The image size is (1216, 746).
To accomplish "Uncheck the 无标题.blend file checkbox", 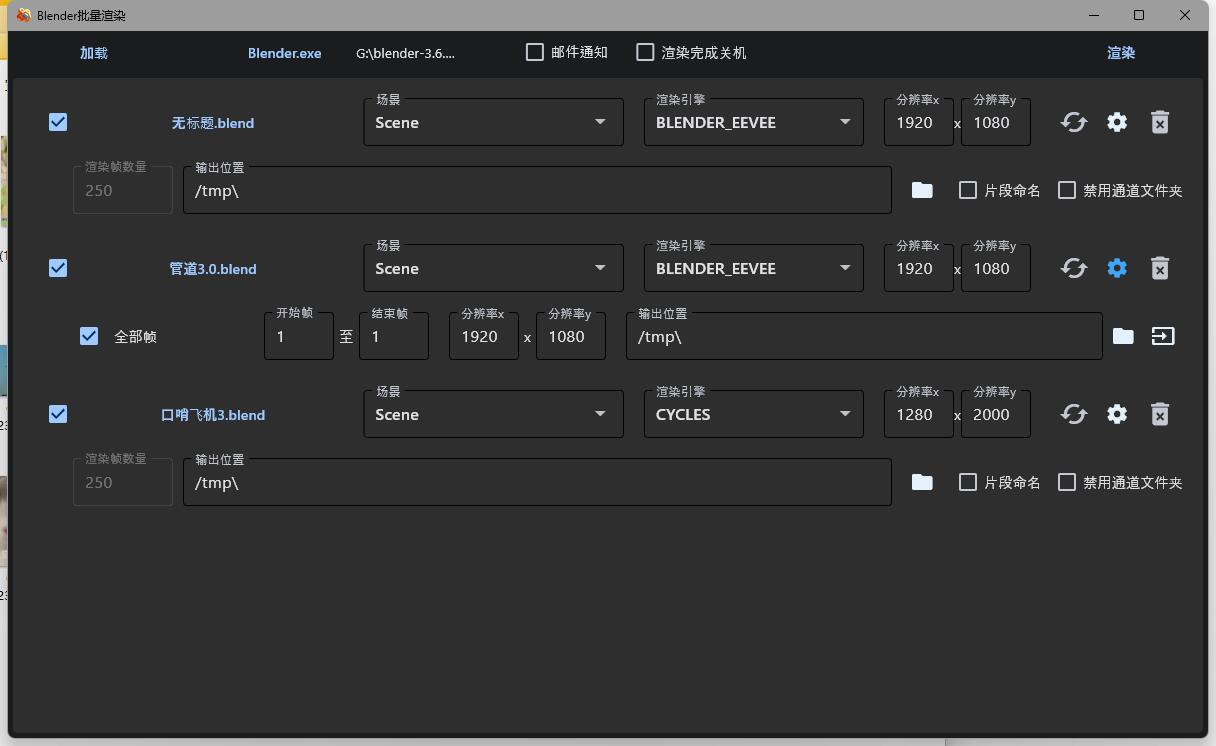I will click(58, 122).
